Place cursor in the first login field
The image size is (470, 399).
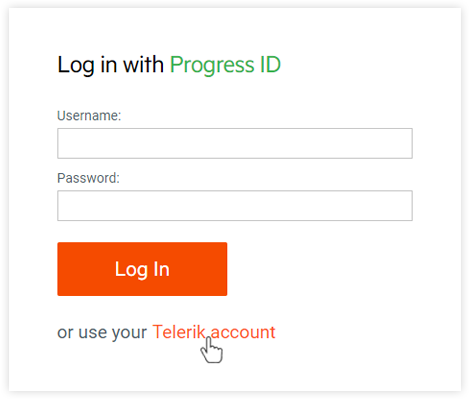click(235, 143)
